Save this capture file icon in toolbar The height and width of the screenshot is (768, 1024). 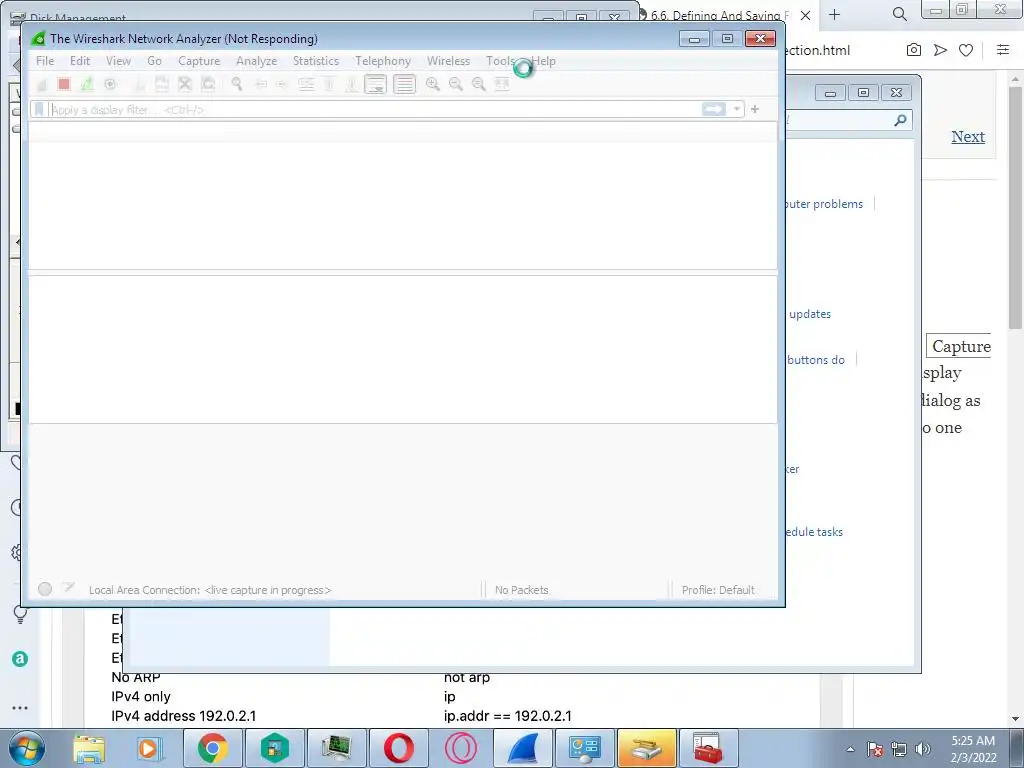[x=162, y=84]
